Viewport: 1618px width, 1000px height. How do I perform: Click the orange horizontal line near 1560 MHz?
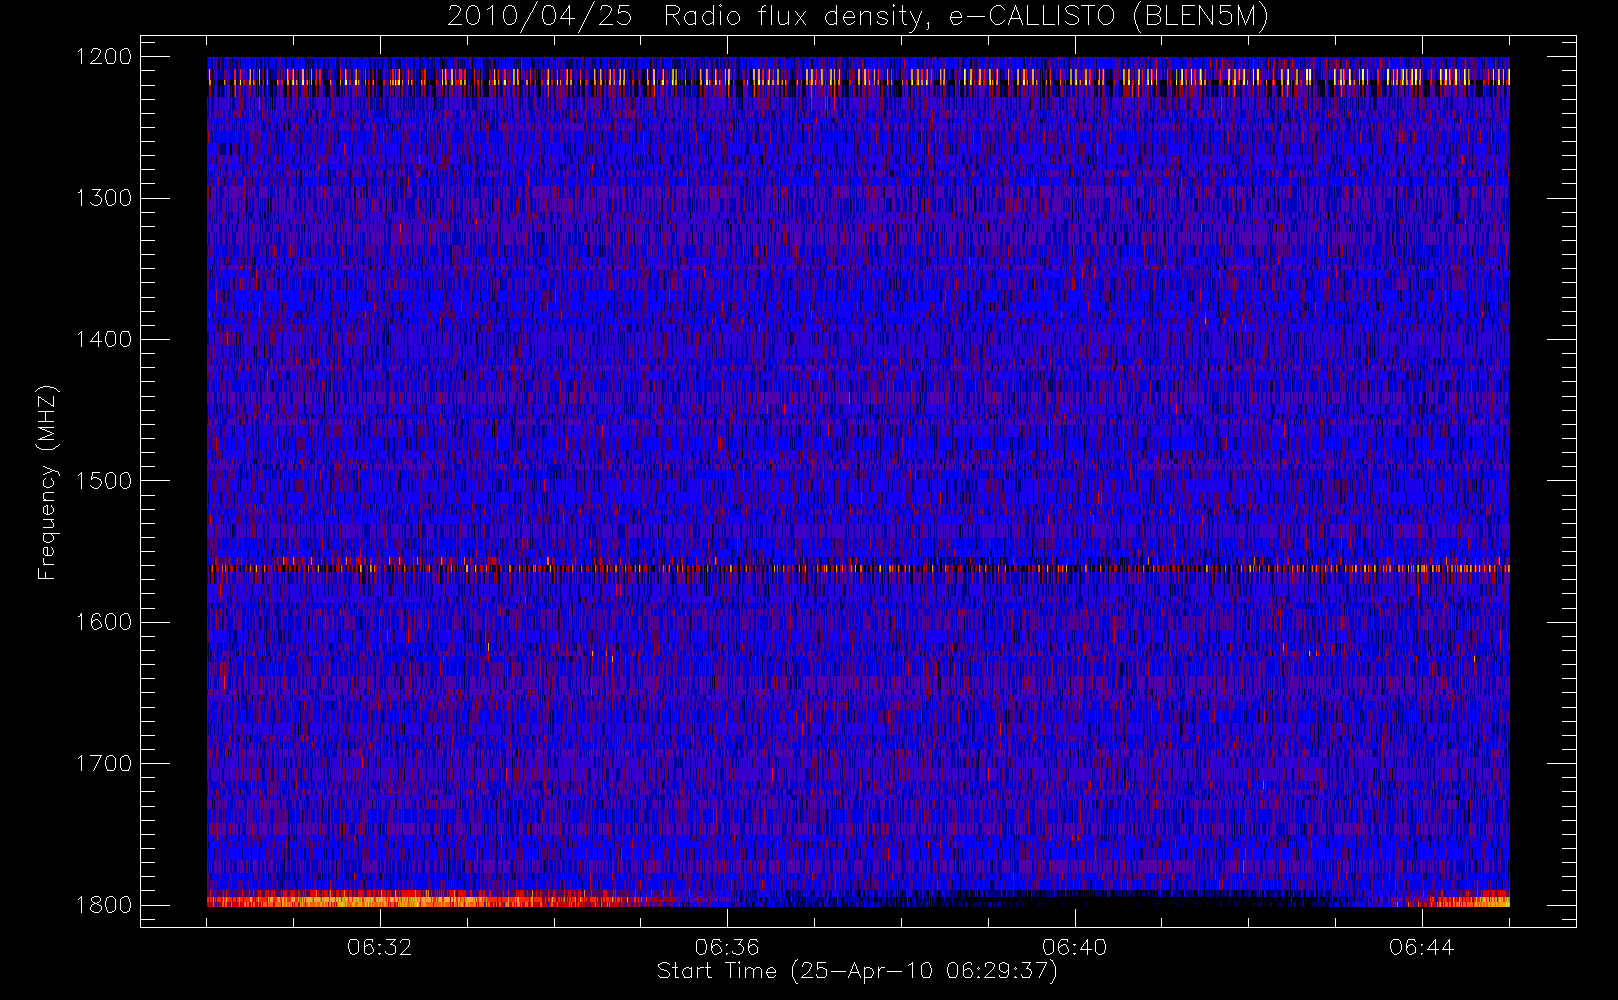click(858, 568)
